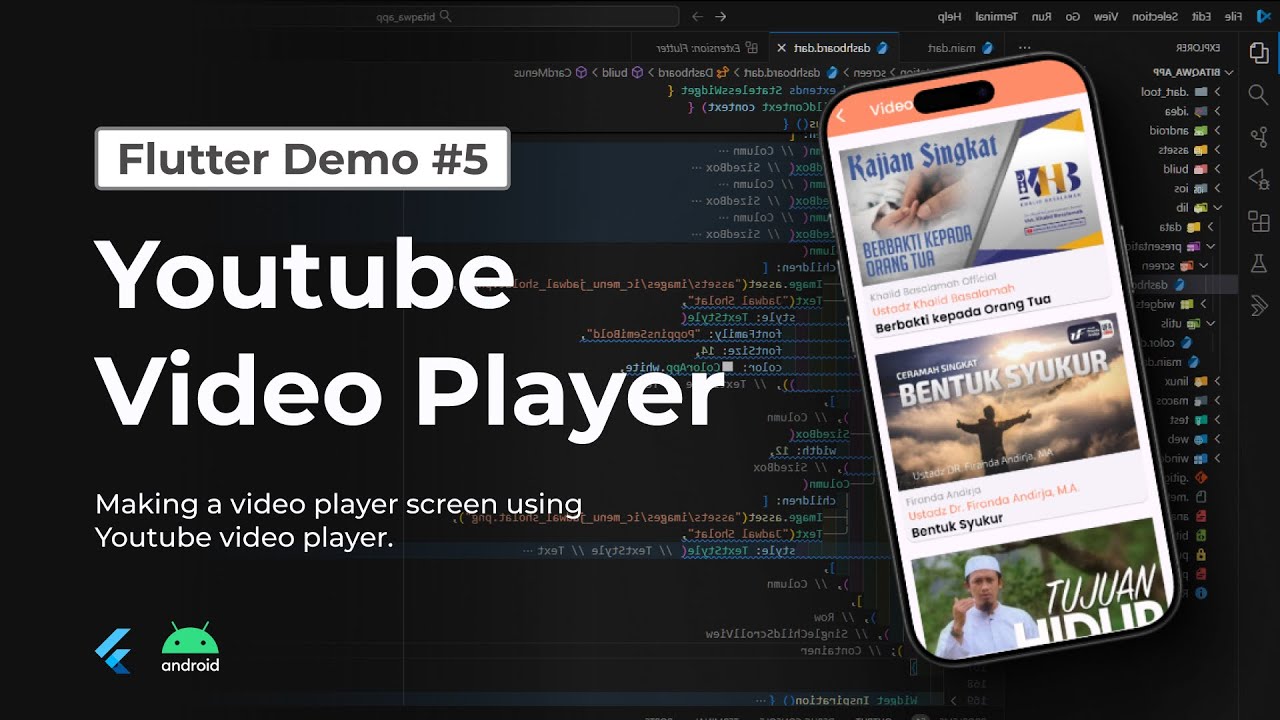This screenshot has height=720, width=1280.
Task: Open the Search view in the activity bar
Action: [1258, 95]
